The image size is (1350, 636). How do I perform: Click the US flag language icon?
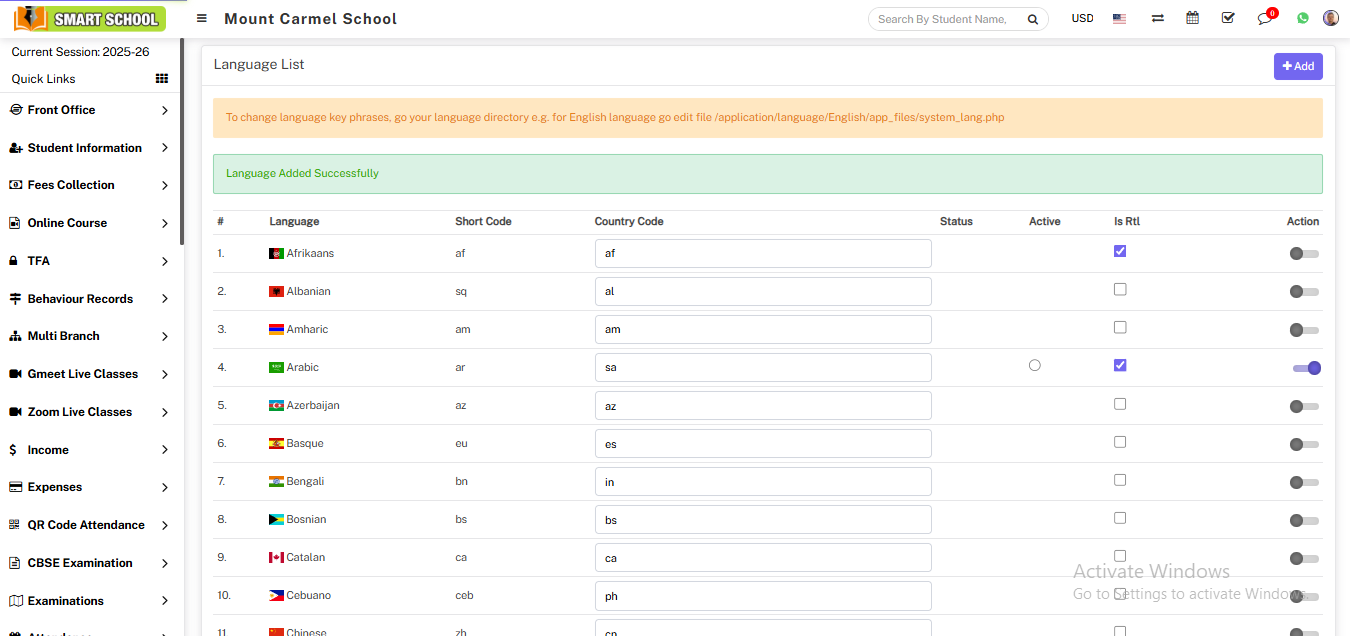pos(1119,18)
